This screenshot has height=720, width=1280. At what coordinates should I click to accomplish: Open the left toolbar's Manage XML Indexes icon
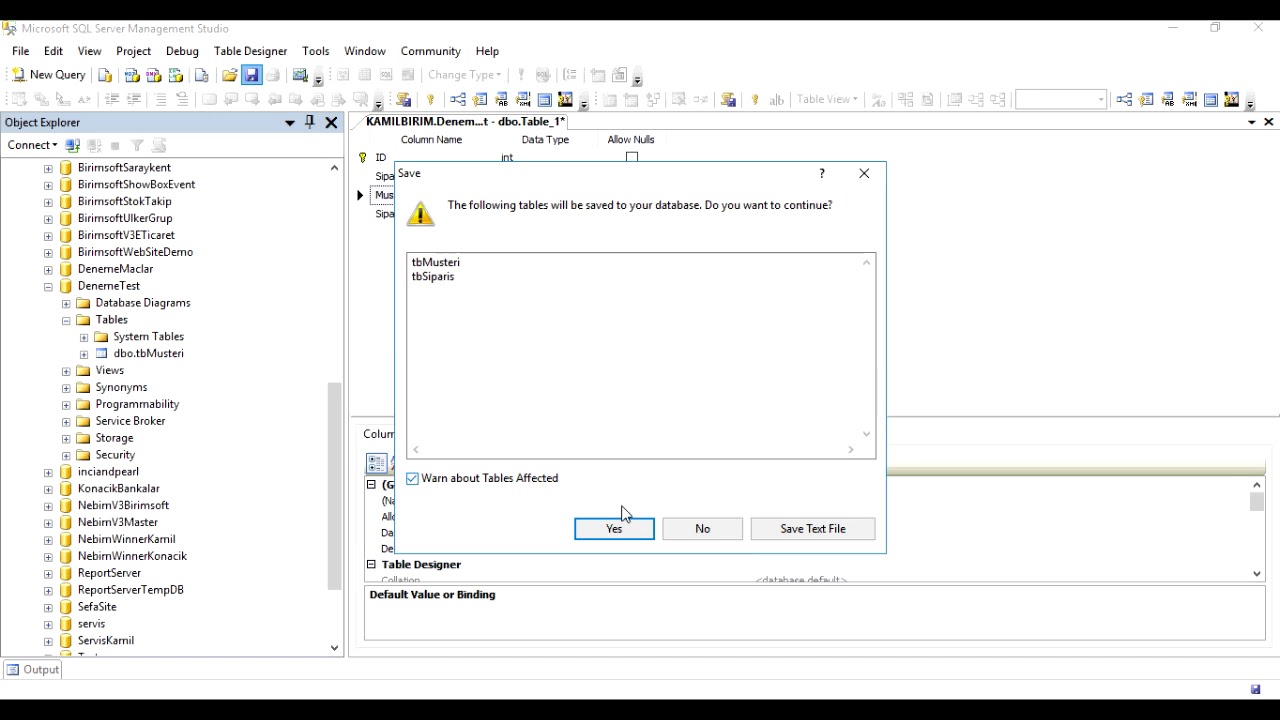[522, 99]
